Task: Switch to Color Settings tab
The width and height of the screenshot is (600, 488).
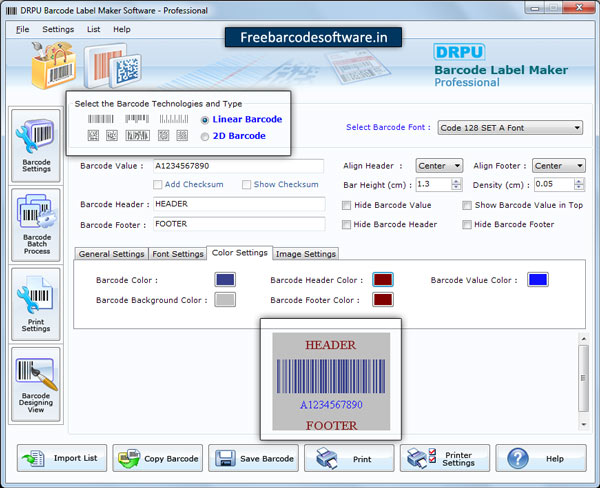Action: coord(240,253)
